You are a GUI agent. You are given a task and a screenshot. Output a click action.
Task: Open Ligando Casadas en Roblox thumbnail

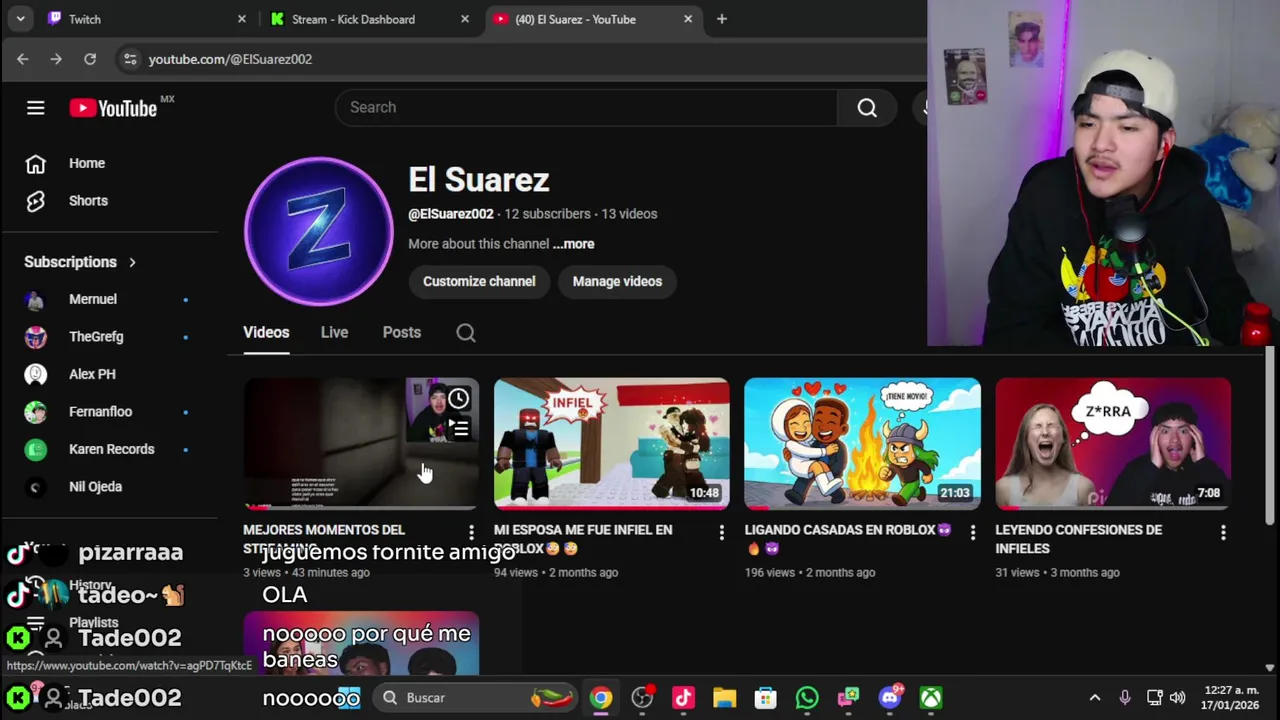point(863,444)
